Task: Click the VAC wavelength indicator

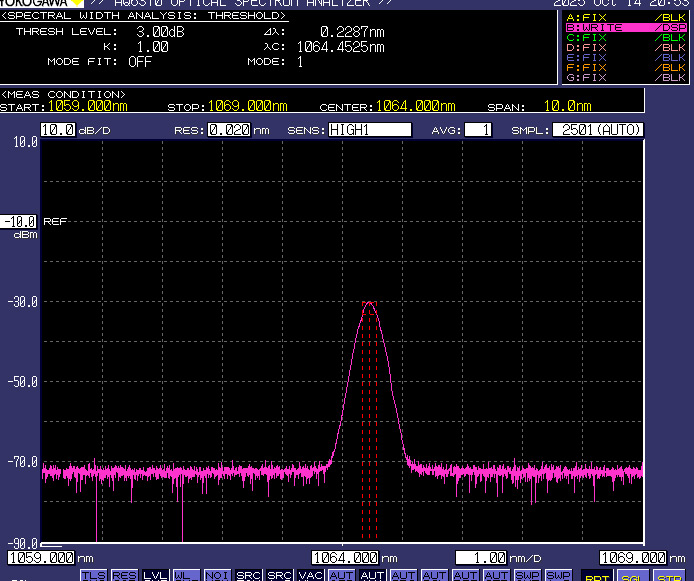Action: click(x=311, y=575)
